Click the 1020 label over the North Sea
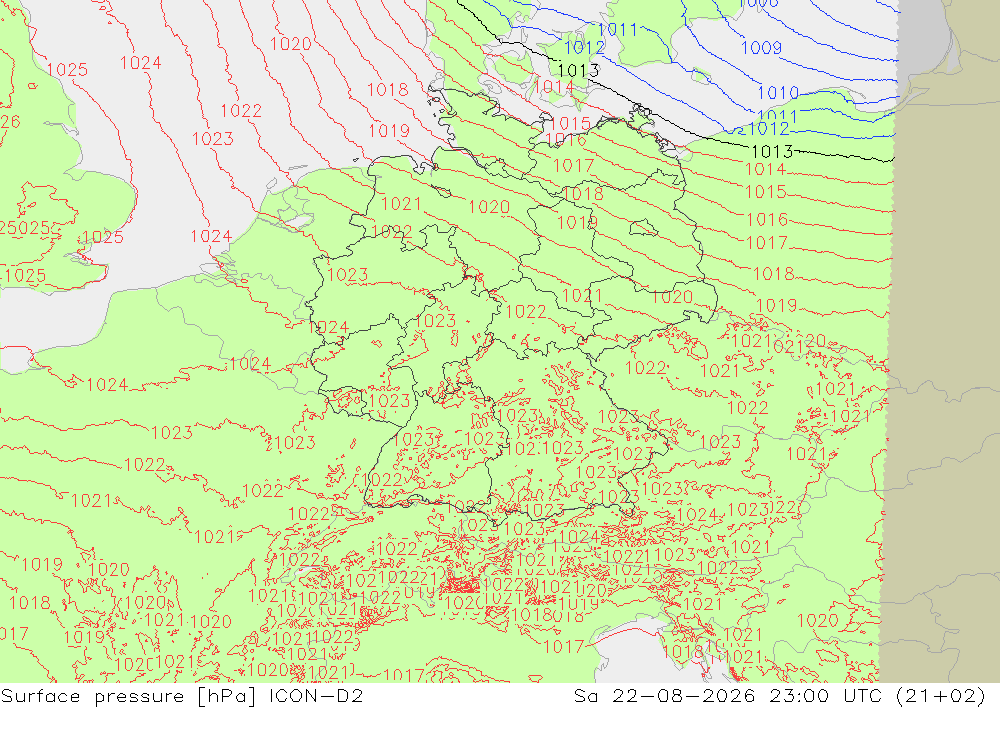This screenshot has height=733, width=1000. pos(291,43)
